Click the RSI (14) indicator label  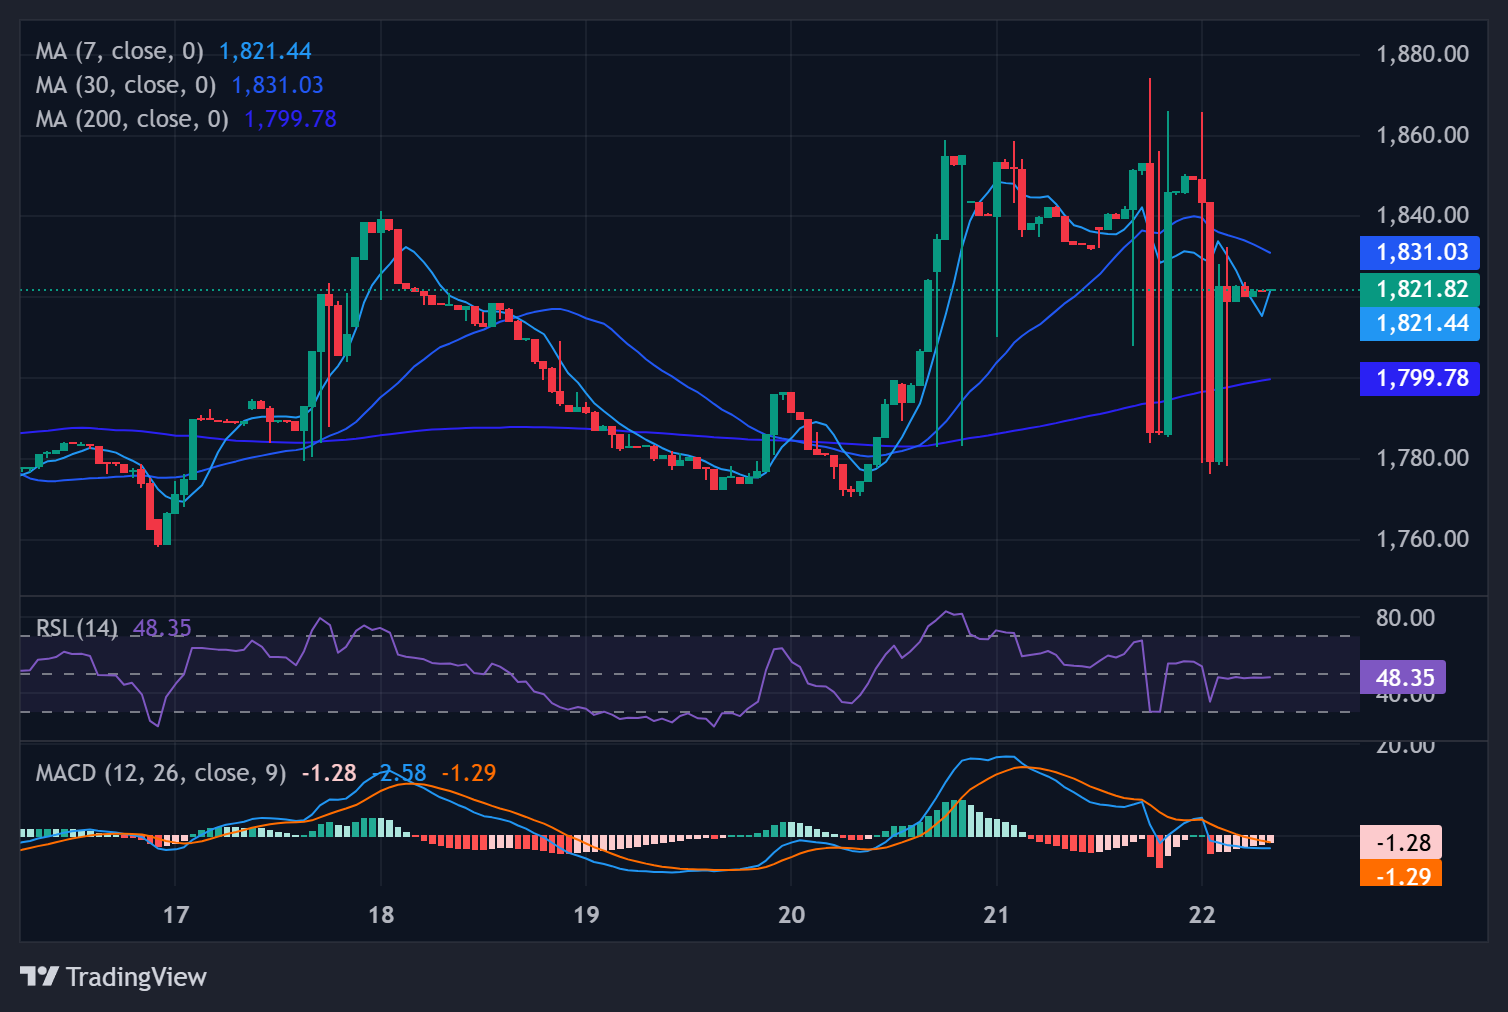tap(76, 628)
